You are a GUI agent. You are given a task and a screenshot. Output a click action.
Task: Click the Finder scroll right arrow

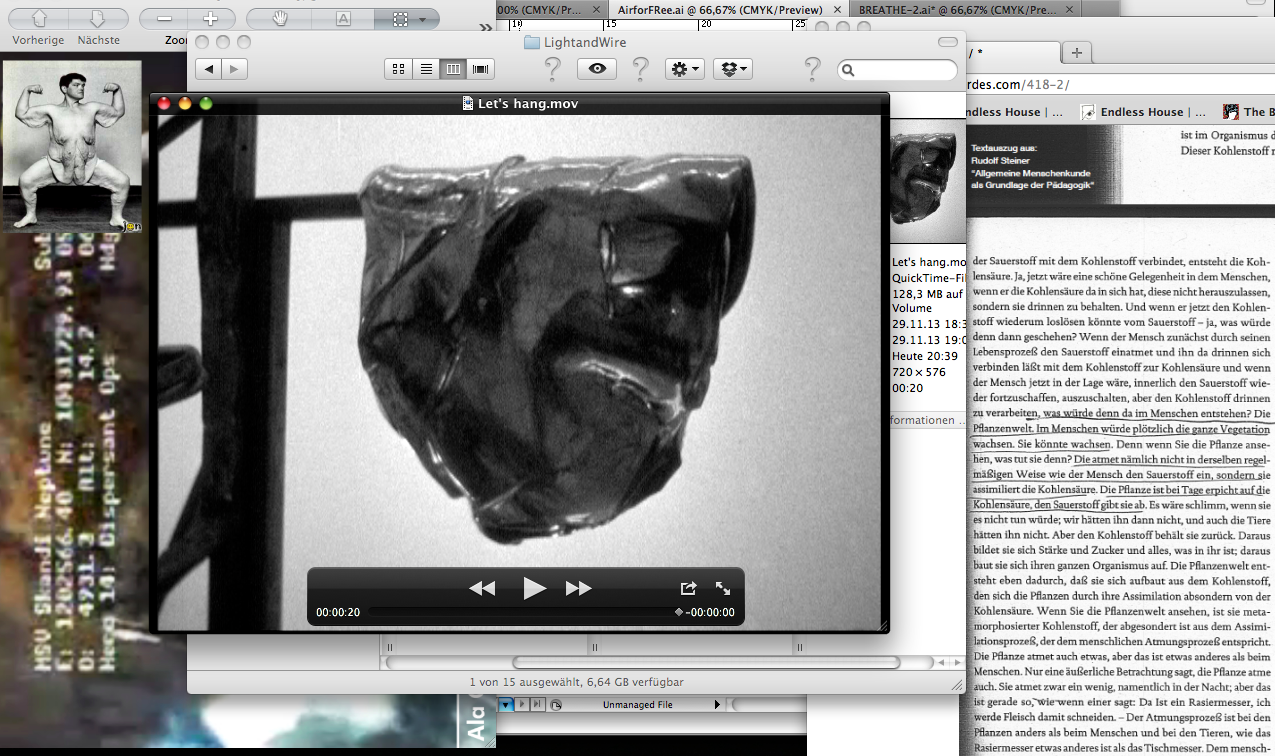(x=955, y=662)
